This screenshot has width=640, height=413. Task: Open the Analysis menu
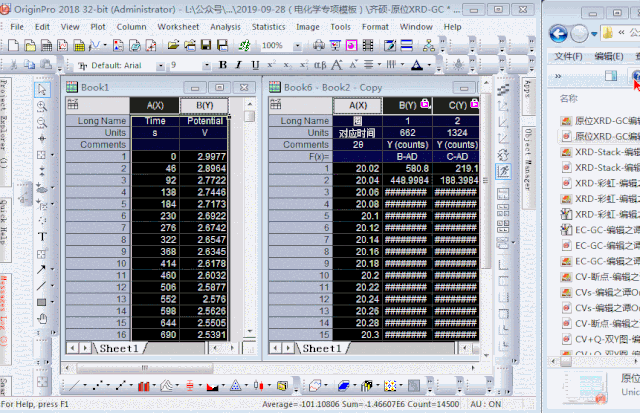pyautogui.click(x=224, y=27)
